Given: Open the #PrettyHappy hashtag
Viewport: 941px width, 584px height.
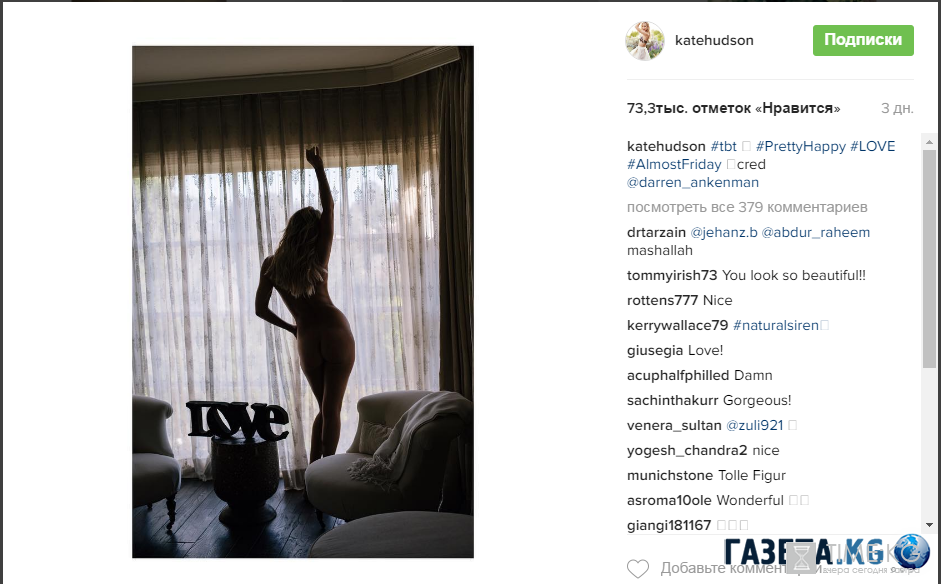Looking at the screenshot, I should coord(801,146).
